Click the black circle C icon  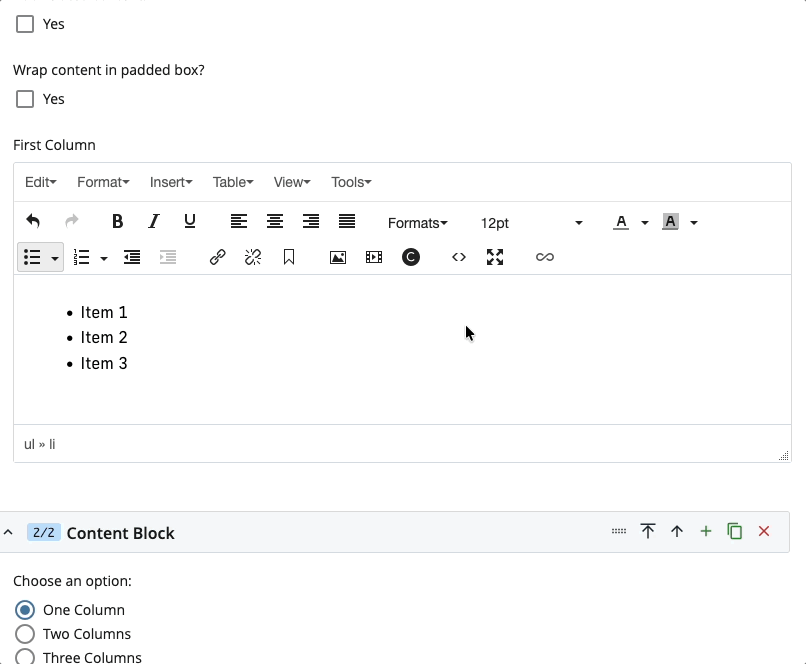(411, 257)
